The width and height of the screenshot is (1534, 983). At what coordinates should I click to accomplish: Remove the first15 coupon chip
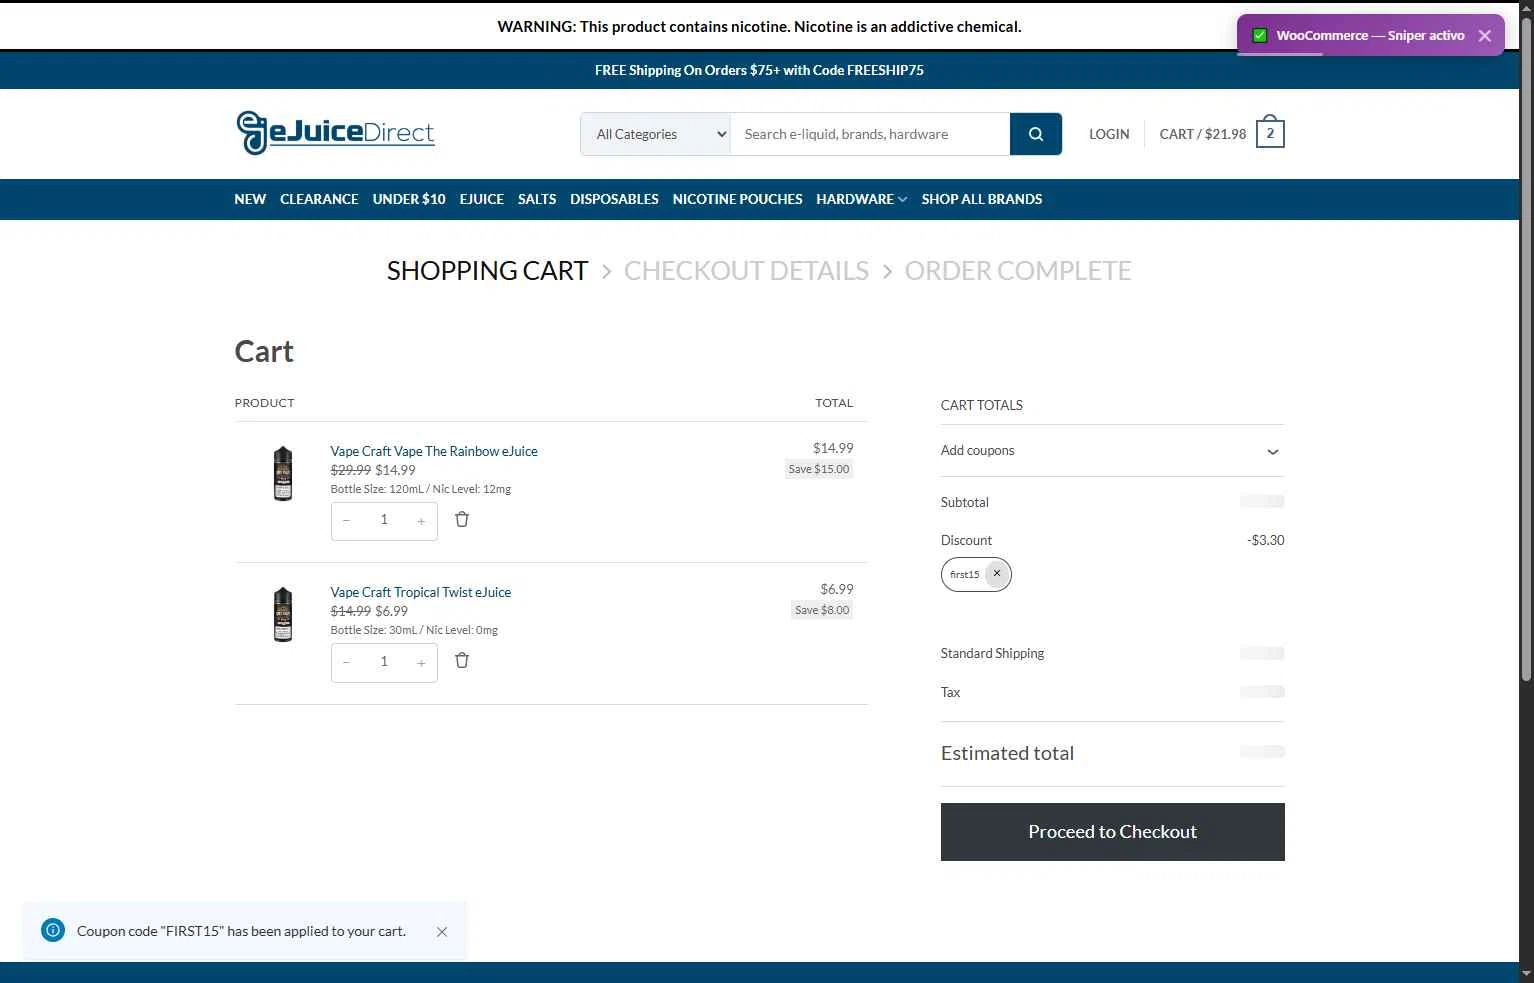(x=997, y=574)
